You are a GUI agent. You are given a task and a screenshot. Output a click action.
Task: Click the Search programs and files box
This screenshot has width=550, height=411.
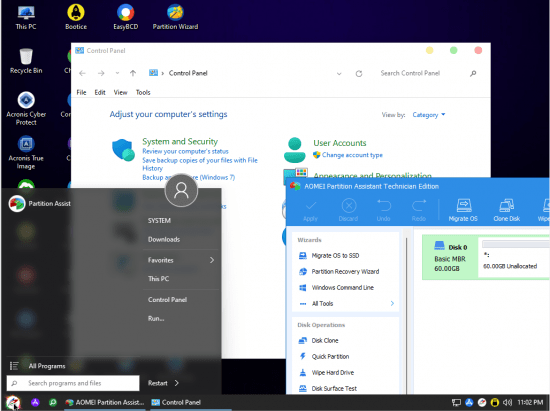point(73,383)
